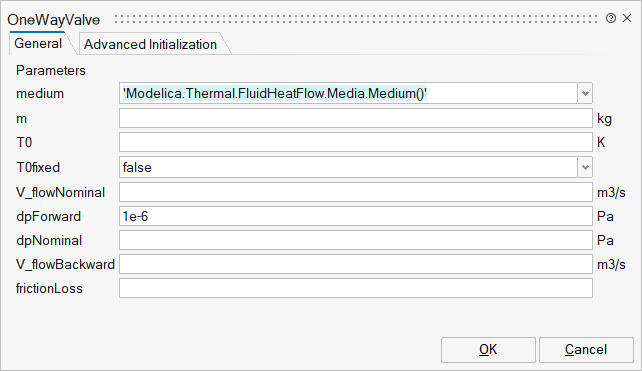Image resolution: width=642 pixels, height=371 pixels.
Task: Select the dpForward field containing 1e-6
Action: (x=356, y=216)
